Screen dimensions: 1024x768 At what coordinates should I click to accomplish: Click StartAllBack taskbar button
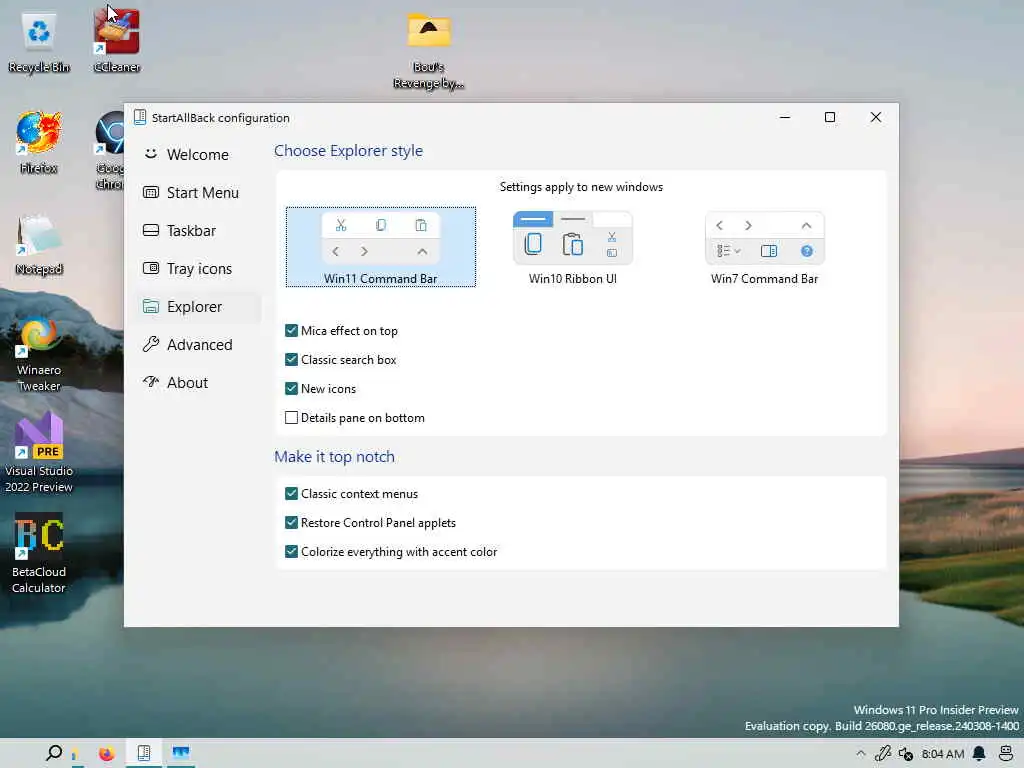click(x=144, y=753)
